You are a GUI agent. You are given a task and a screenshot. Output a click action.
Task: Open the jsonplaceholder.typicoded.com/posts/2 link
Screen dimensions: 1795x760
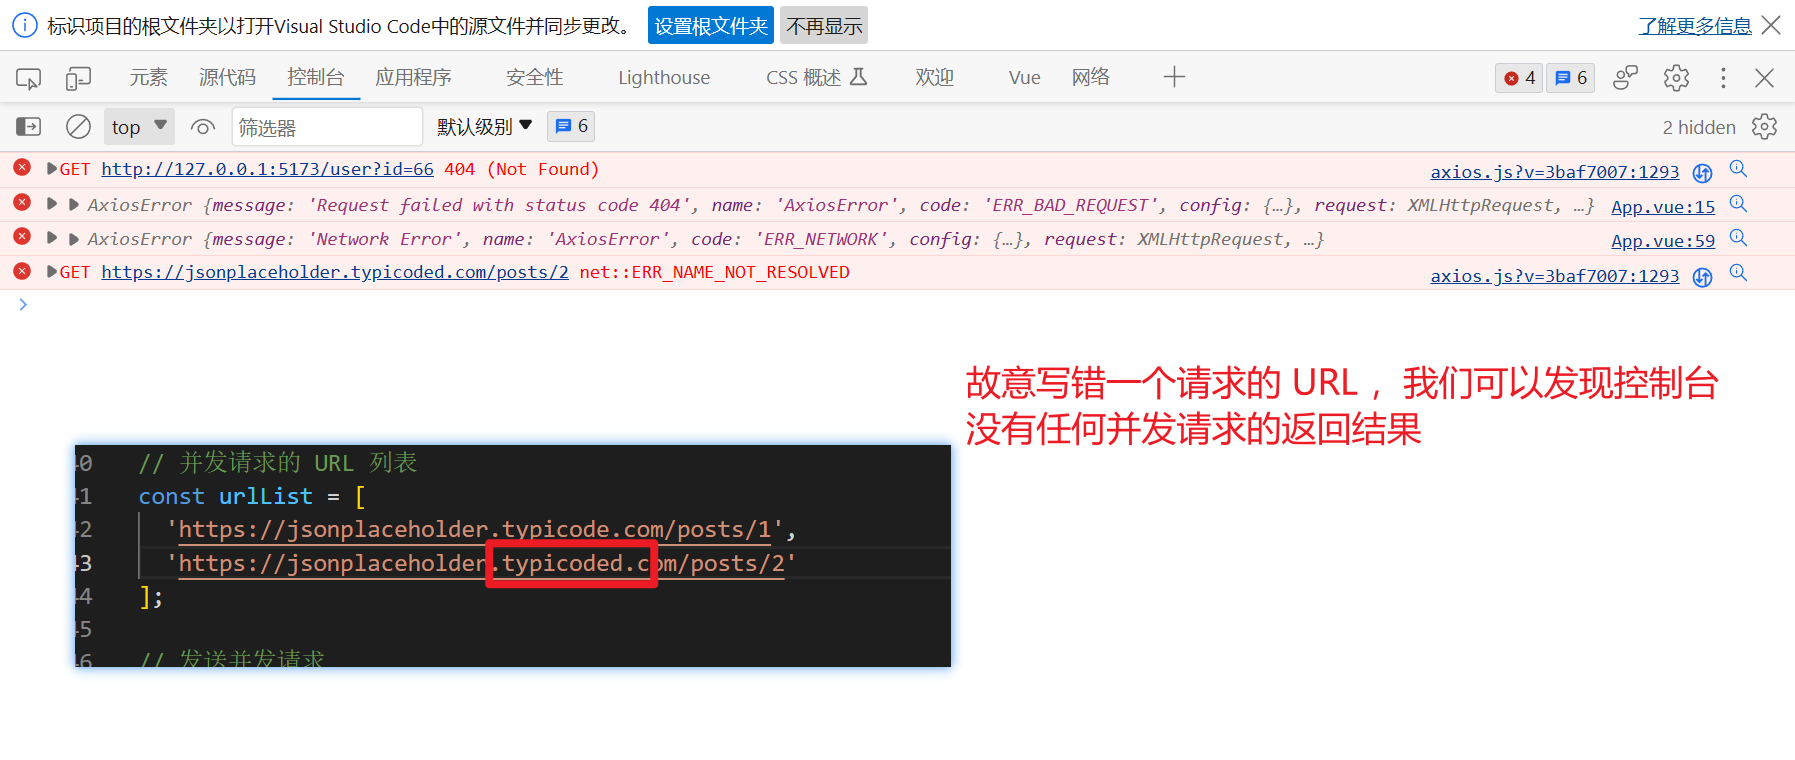pyautogui.click(x=335, y=272)
